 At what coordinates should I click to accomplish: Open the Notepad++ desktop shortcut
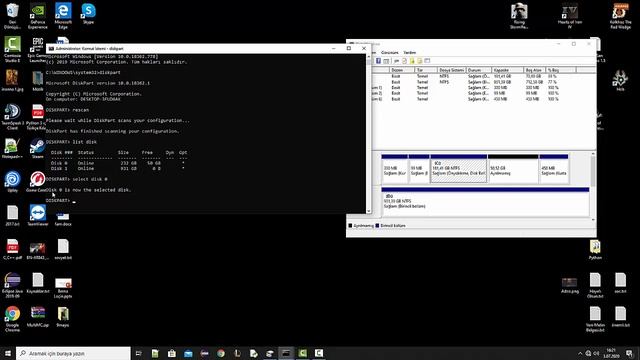[x=12, y=148]
